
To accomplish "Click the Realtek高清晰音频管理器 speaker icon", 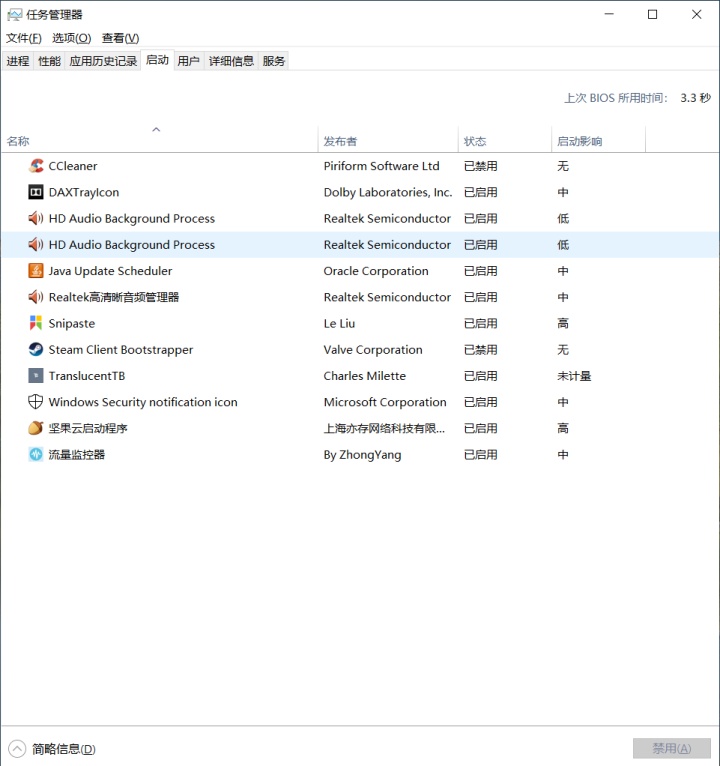I will click(36, 297).
